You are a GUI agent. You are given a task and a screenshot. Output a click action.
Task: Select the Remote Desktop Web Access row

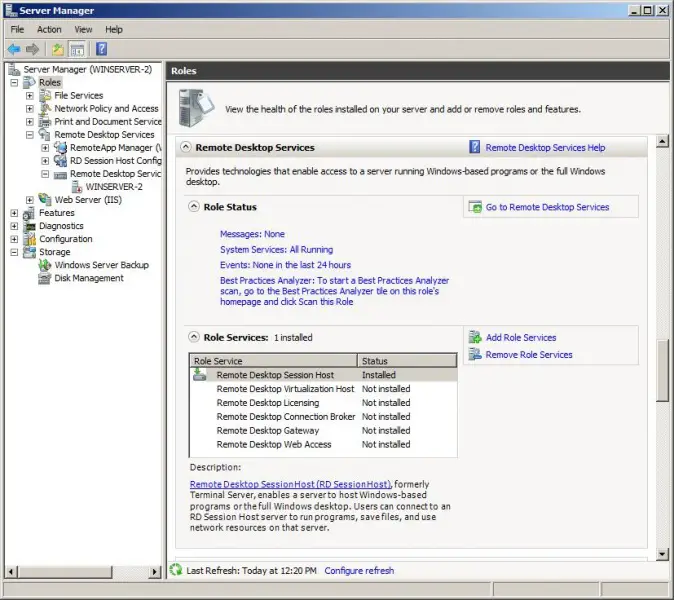(323, 444)
